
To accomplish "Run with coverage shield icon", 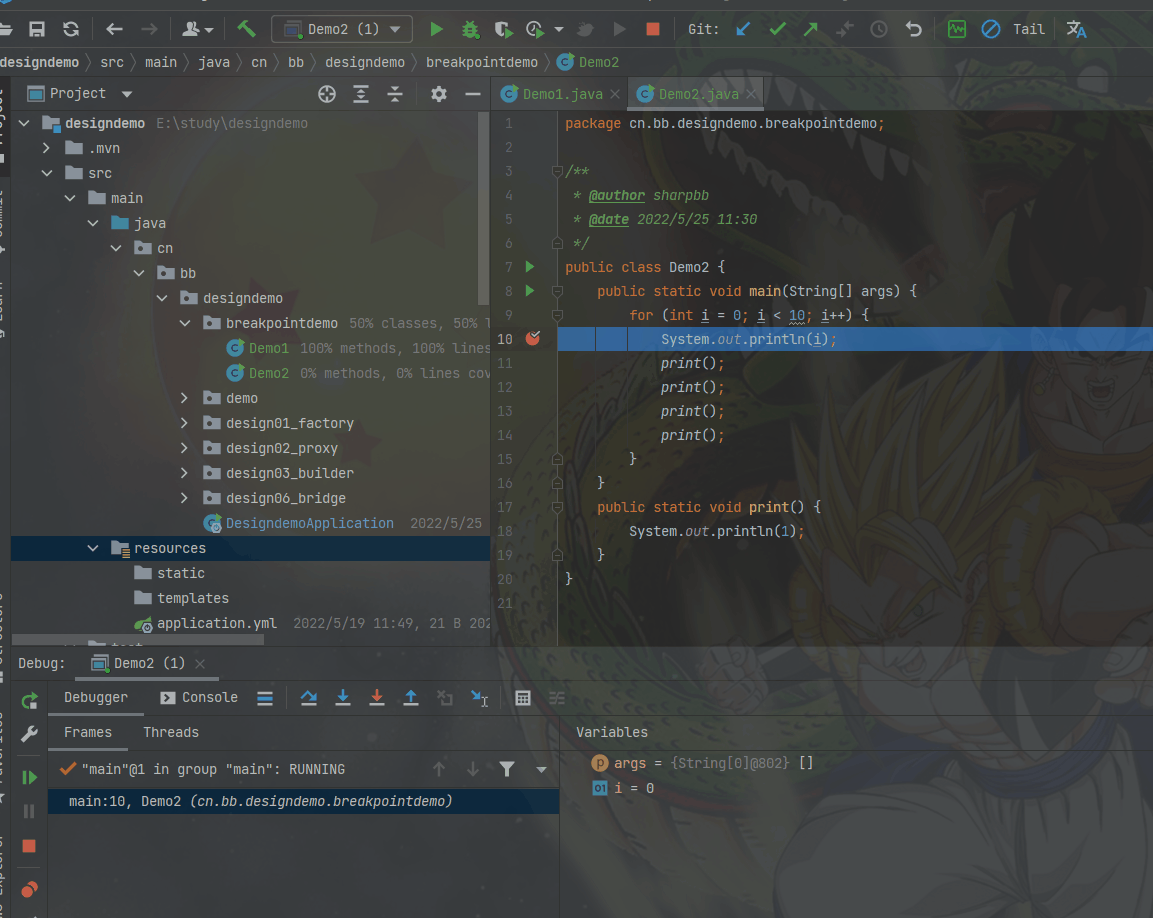I will point(503,29).
